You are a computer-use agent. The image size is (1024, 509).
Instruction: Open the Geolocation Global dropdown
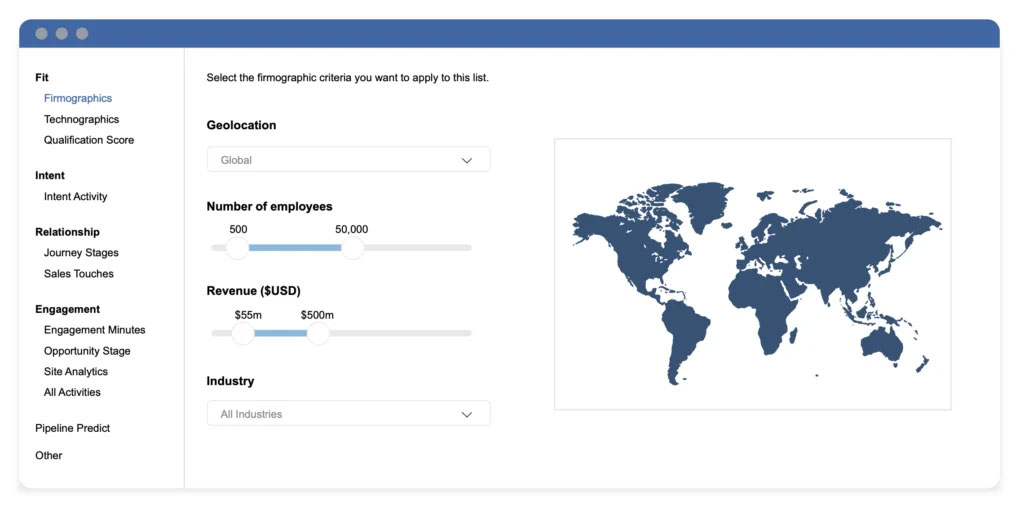pos(349,159)
